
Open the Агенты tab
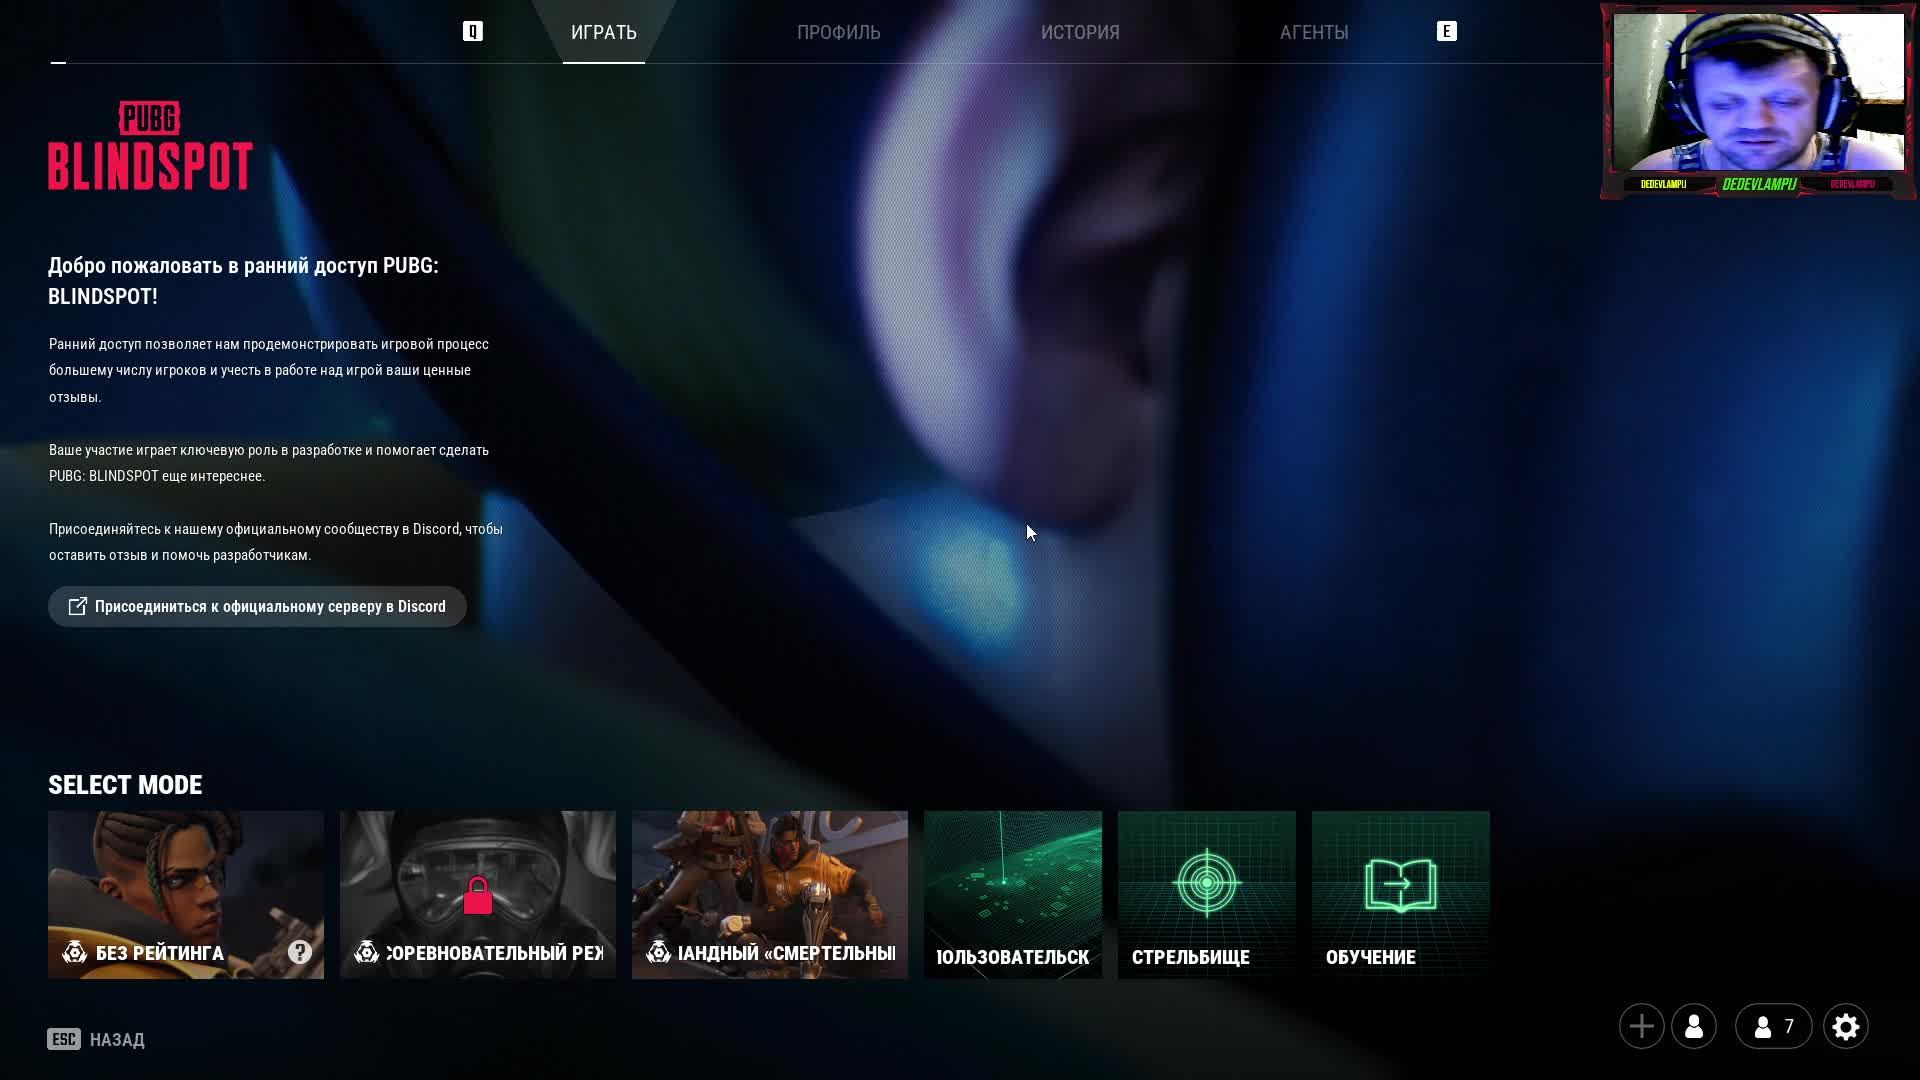click(1314, 32)
